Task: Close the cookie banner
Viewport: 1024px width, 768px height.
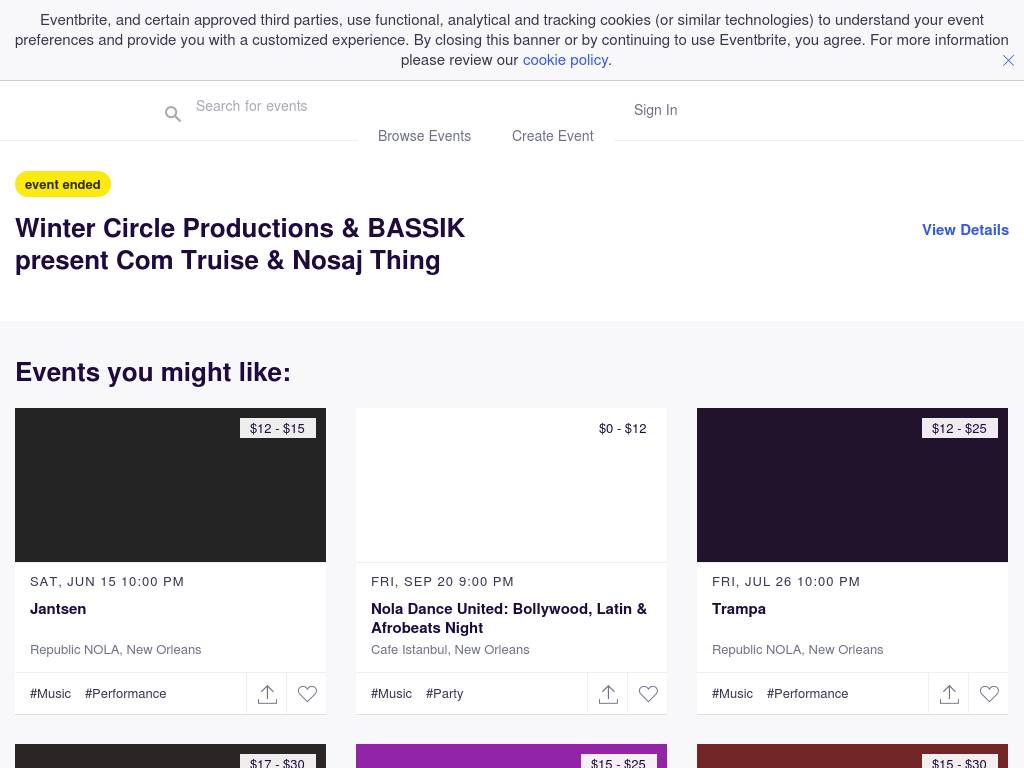Action: [1008, 60]
